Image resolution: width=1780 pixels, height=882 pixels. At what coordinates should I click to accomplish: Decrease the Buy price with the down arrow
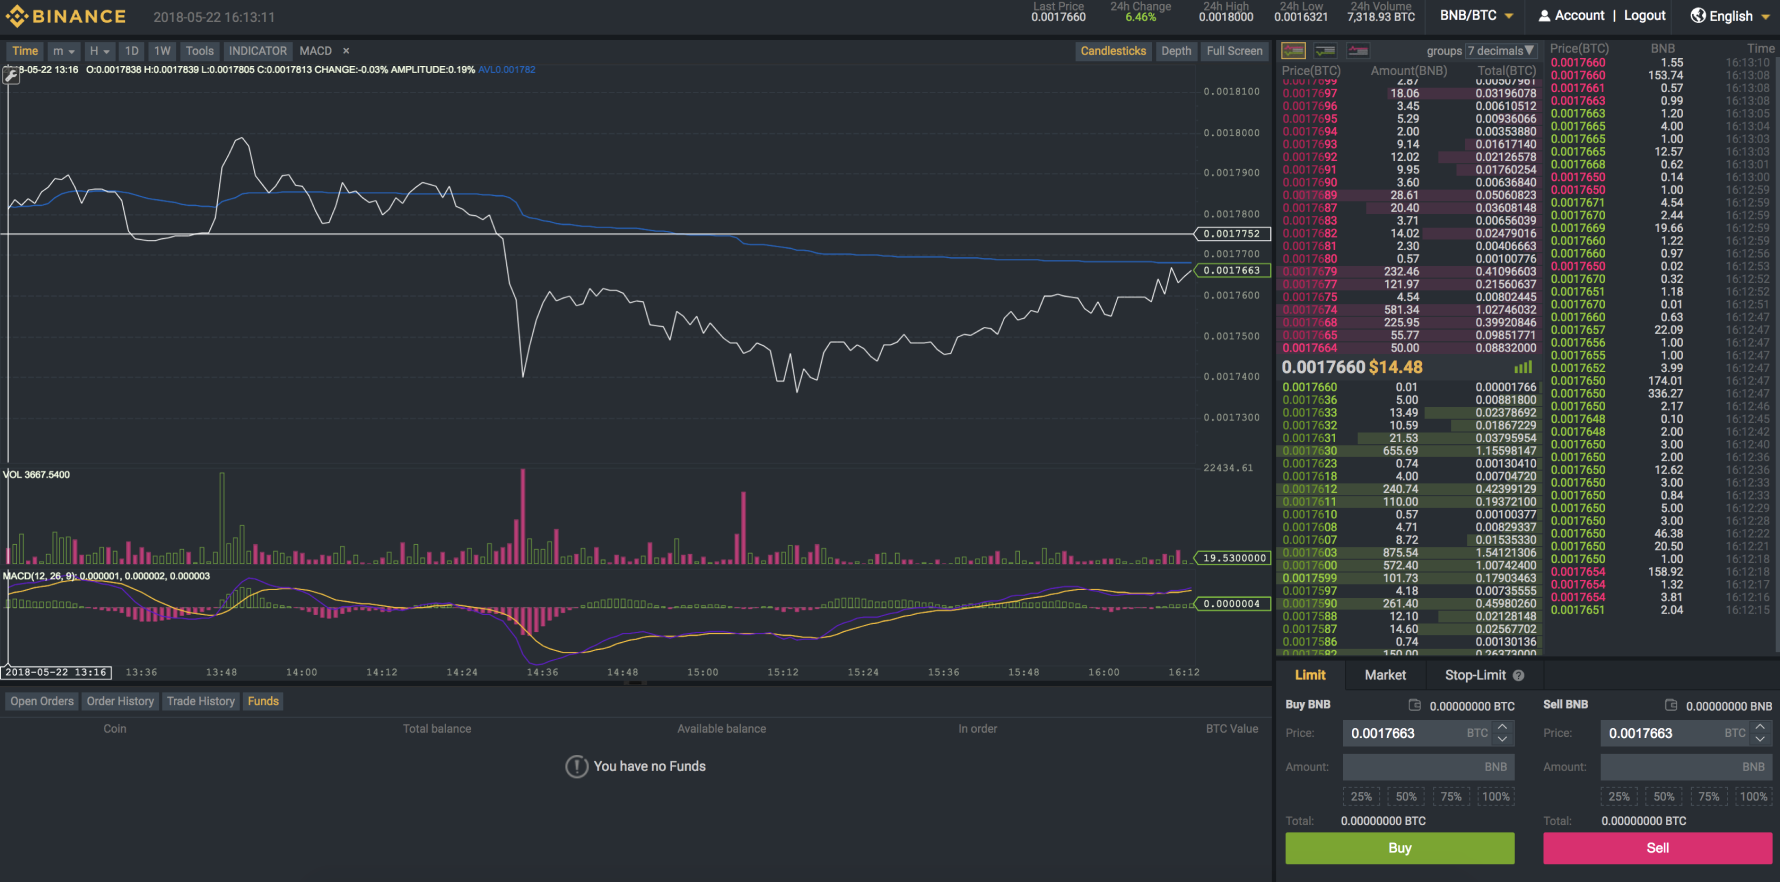pyautogui.click(x=1502, y=739)
